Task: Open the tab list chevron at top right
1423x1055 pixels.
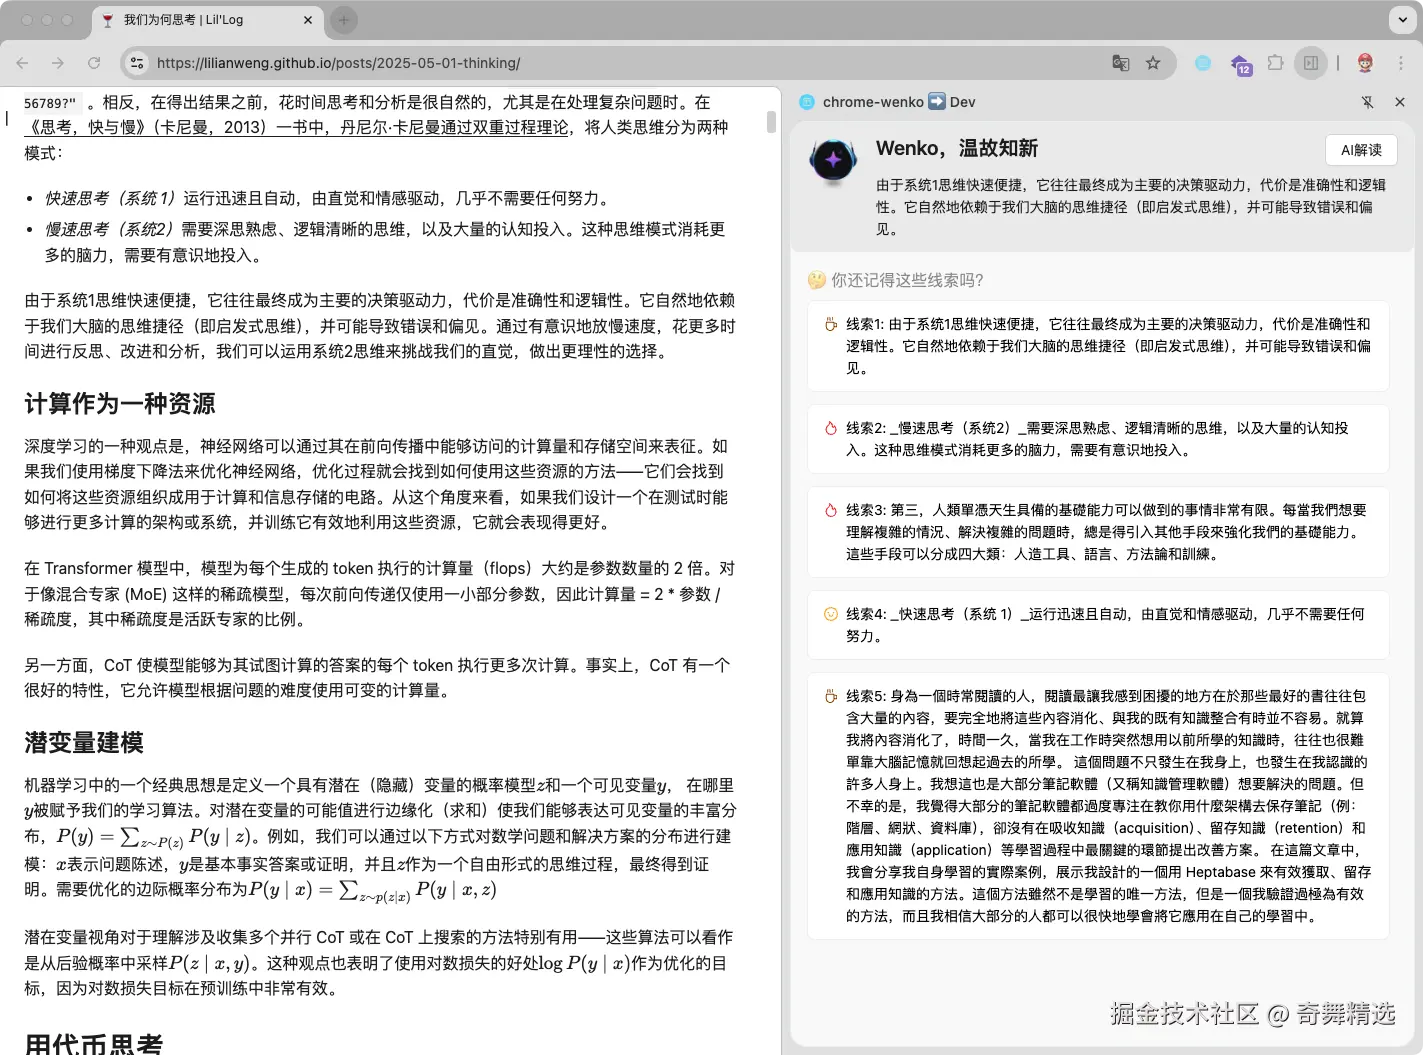Action: pos(1403,20)
